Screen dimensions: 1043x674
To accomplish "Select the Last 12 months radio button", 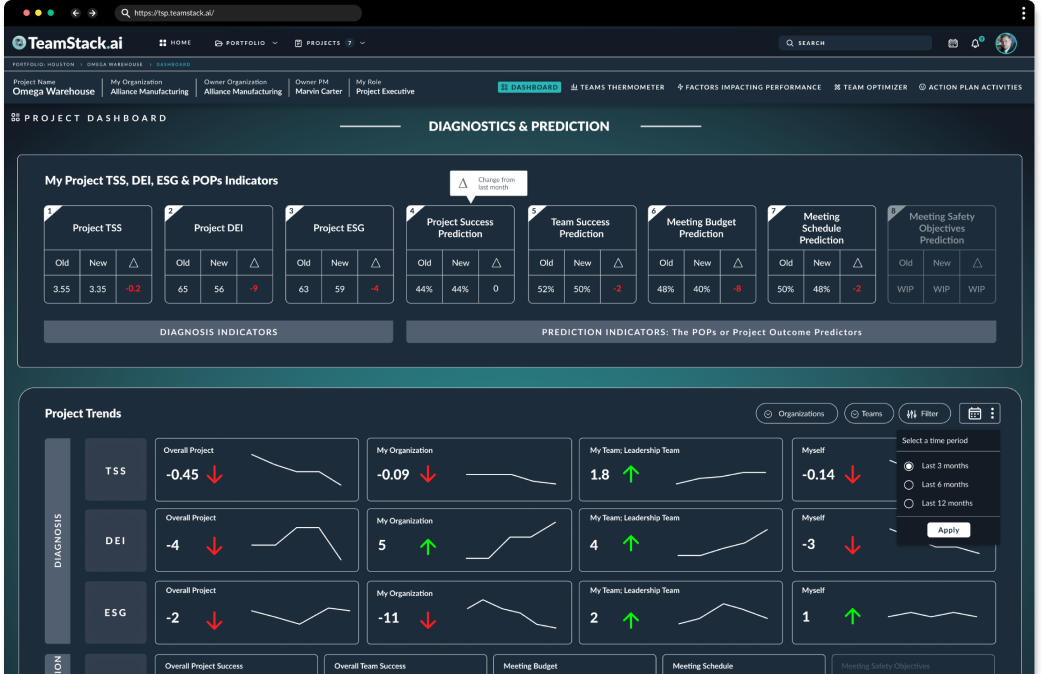I will click(x=909, y=503).
